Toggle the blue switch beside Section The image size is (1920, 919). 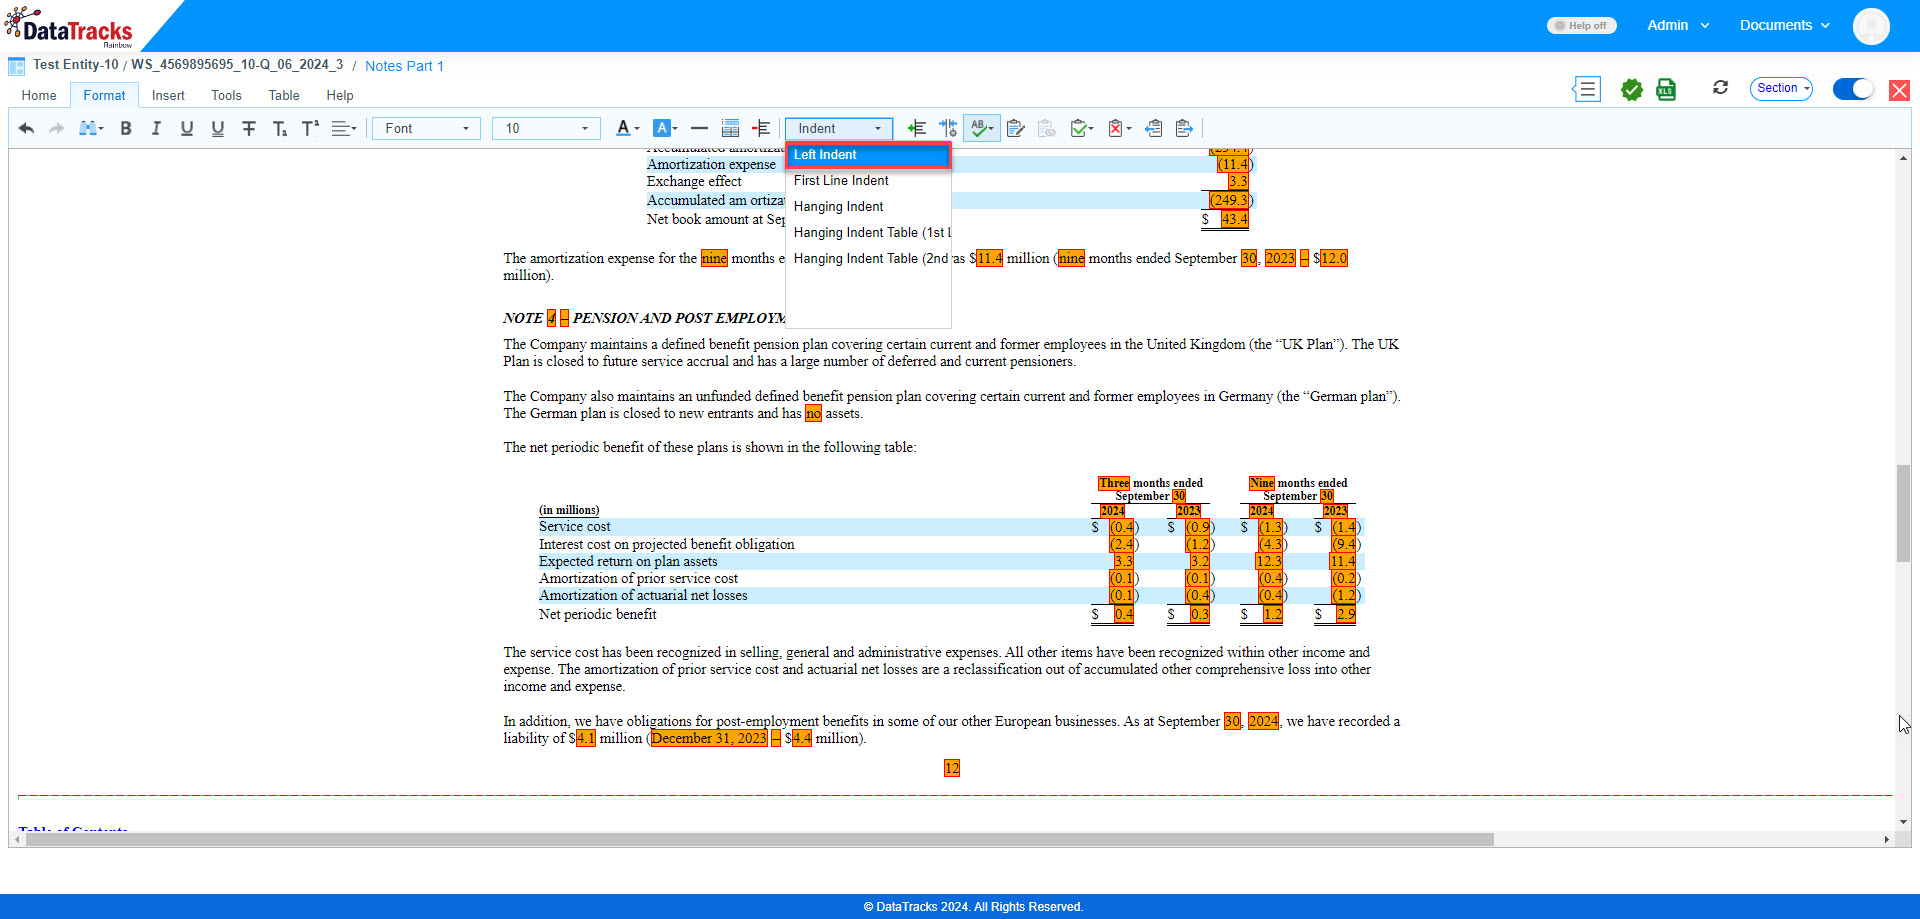[x=1853, y=89]
